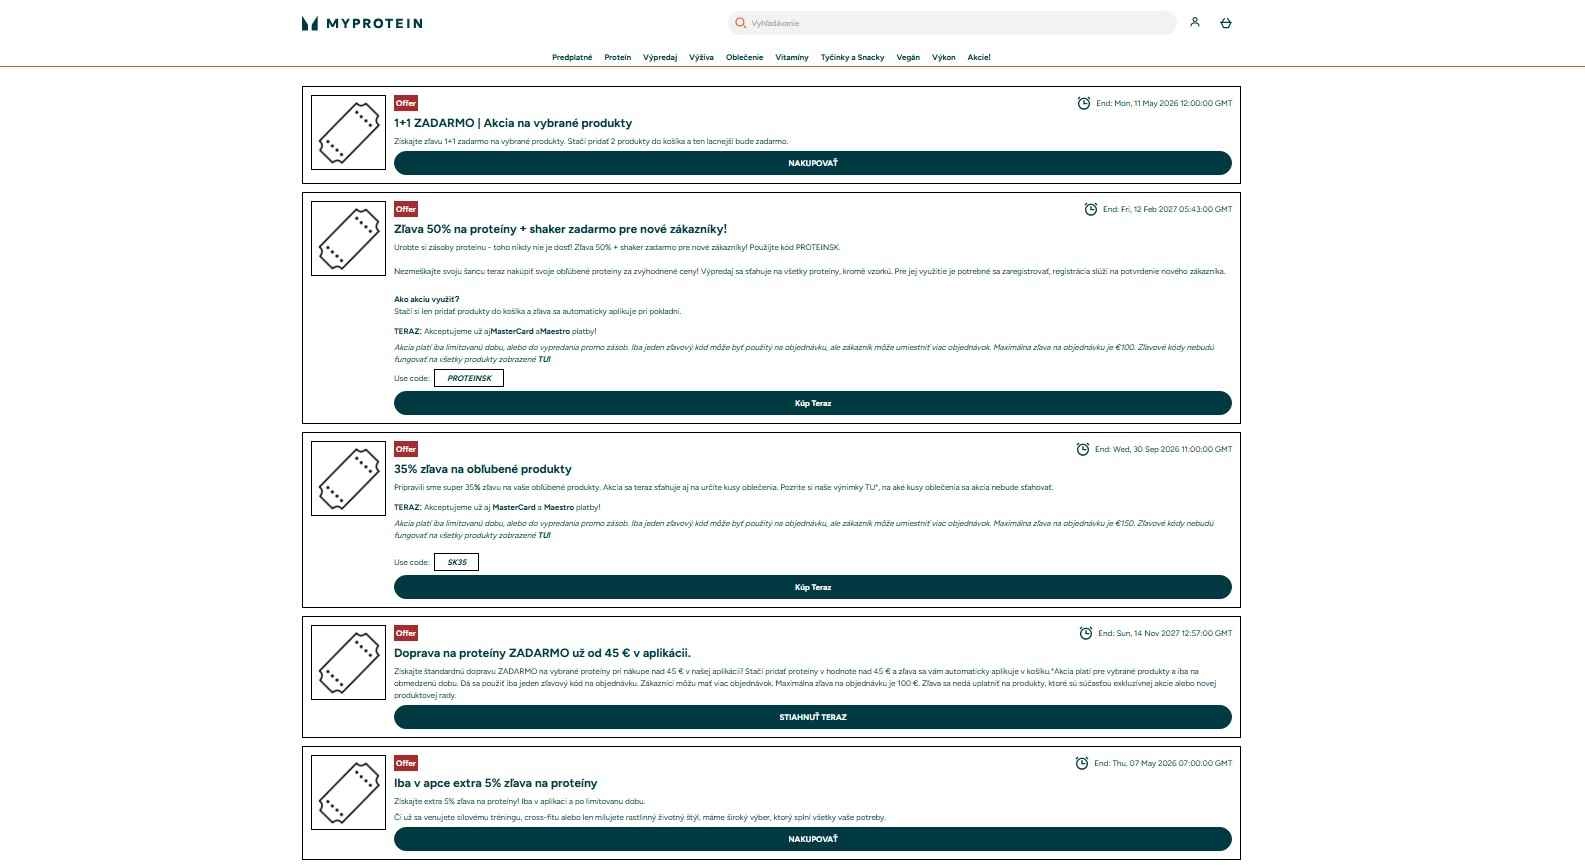Click the SK35 code box
Screen dimensions: 1585x865
(x=457, y=562)
